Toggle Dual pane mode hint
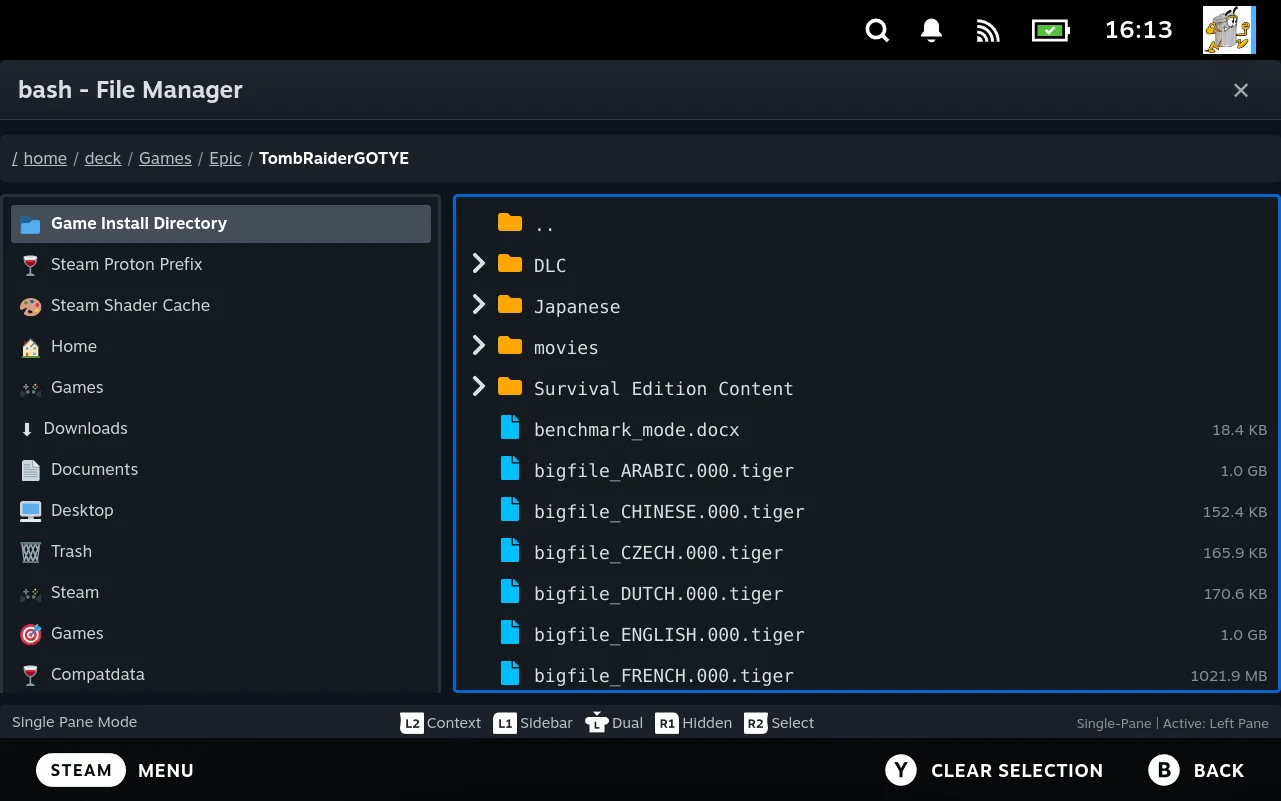The image size is (1281, 801). [614, 723]
